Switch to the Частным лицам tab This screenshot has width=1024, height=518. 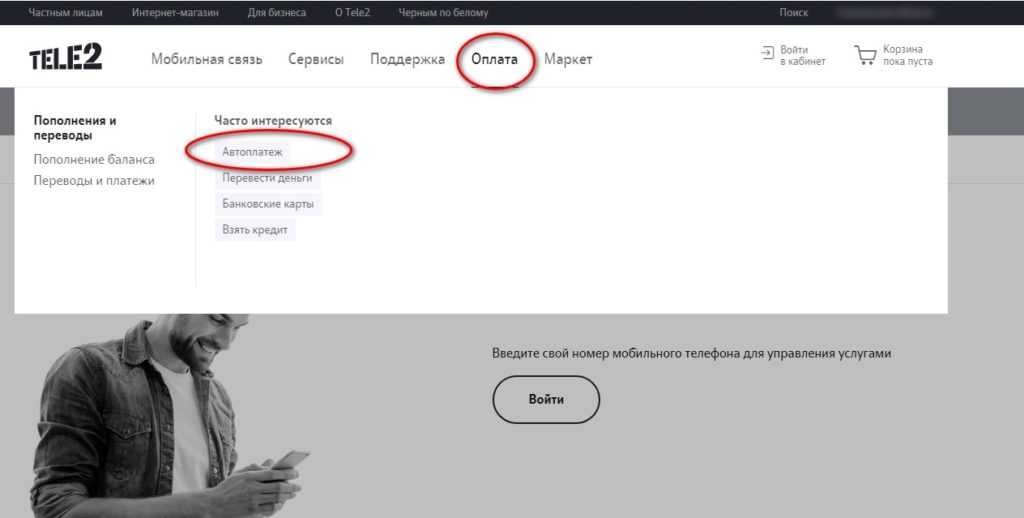[64, 12]
